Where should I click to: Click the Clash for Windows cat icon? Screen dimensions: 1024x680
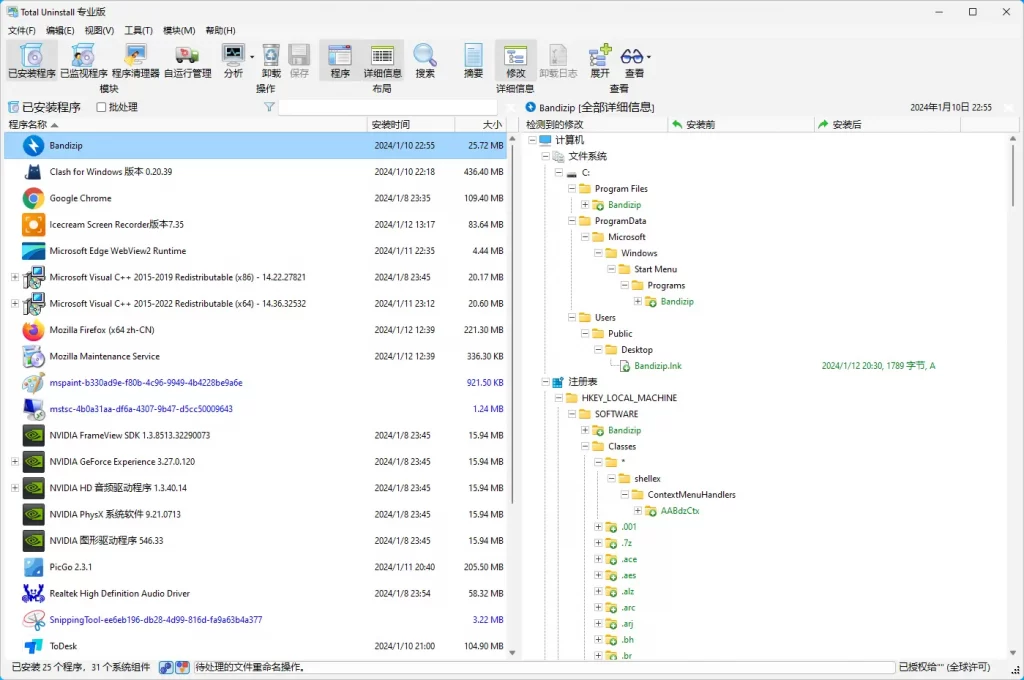pyautogui.click(x=33, y=172)
